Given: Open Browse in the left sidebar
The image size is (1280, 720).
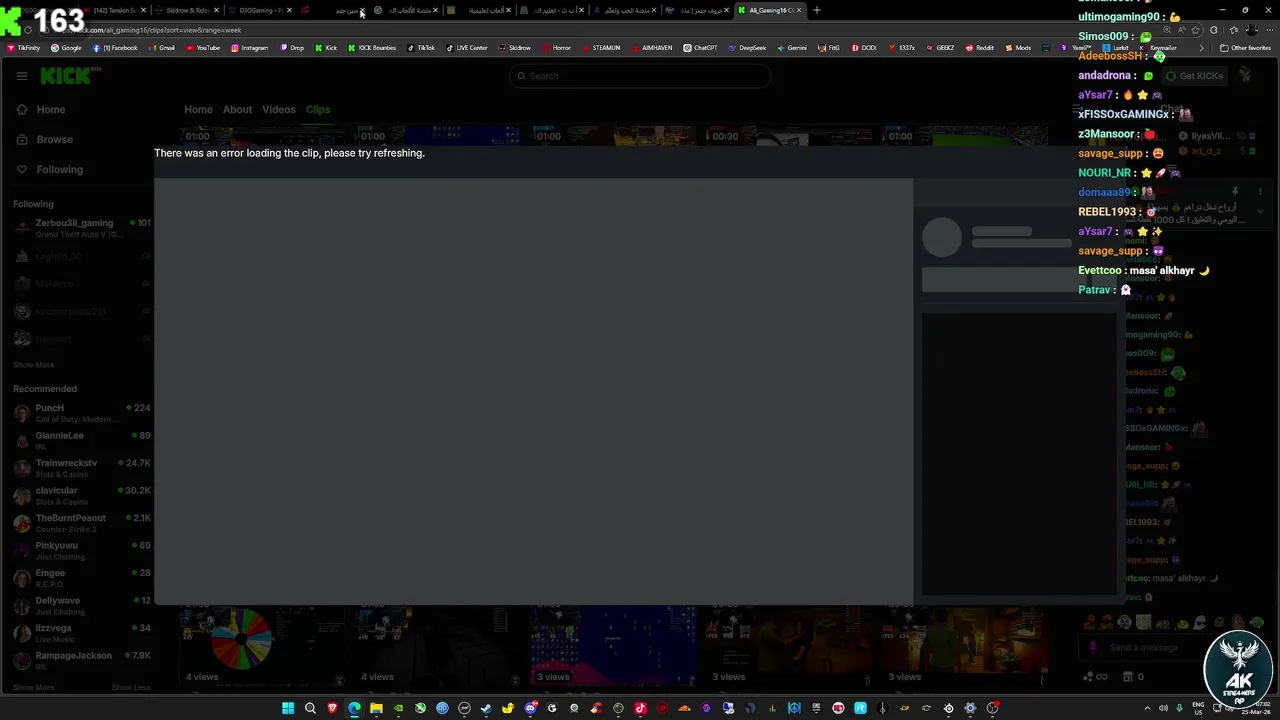Looking at the screenshot, I should [54, 140].
